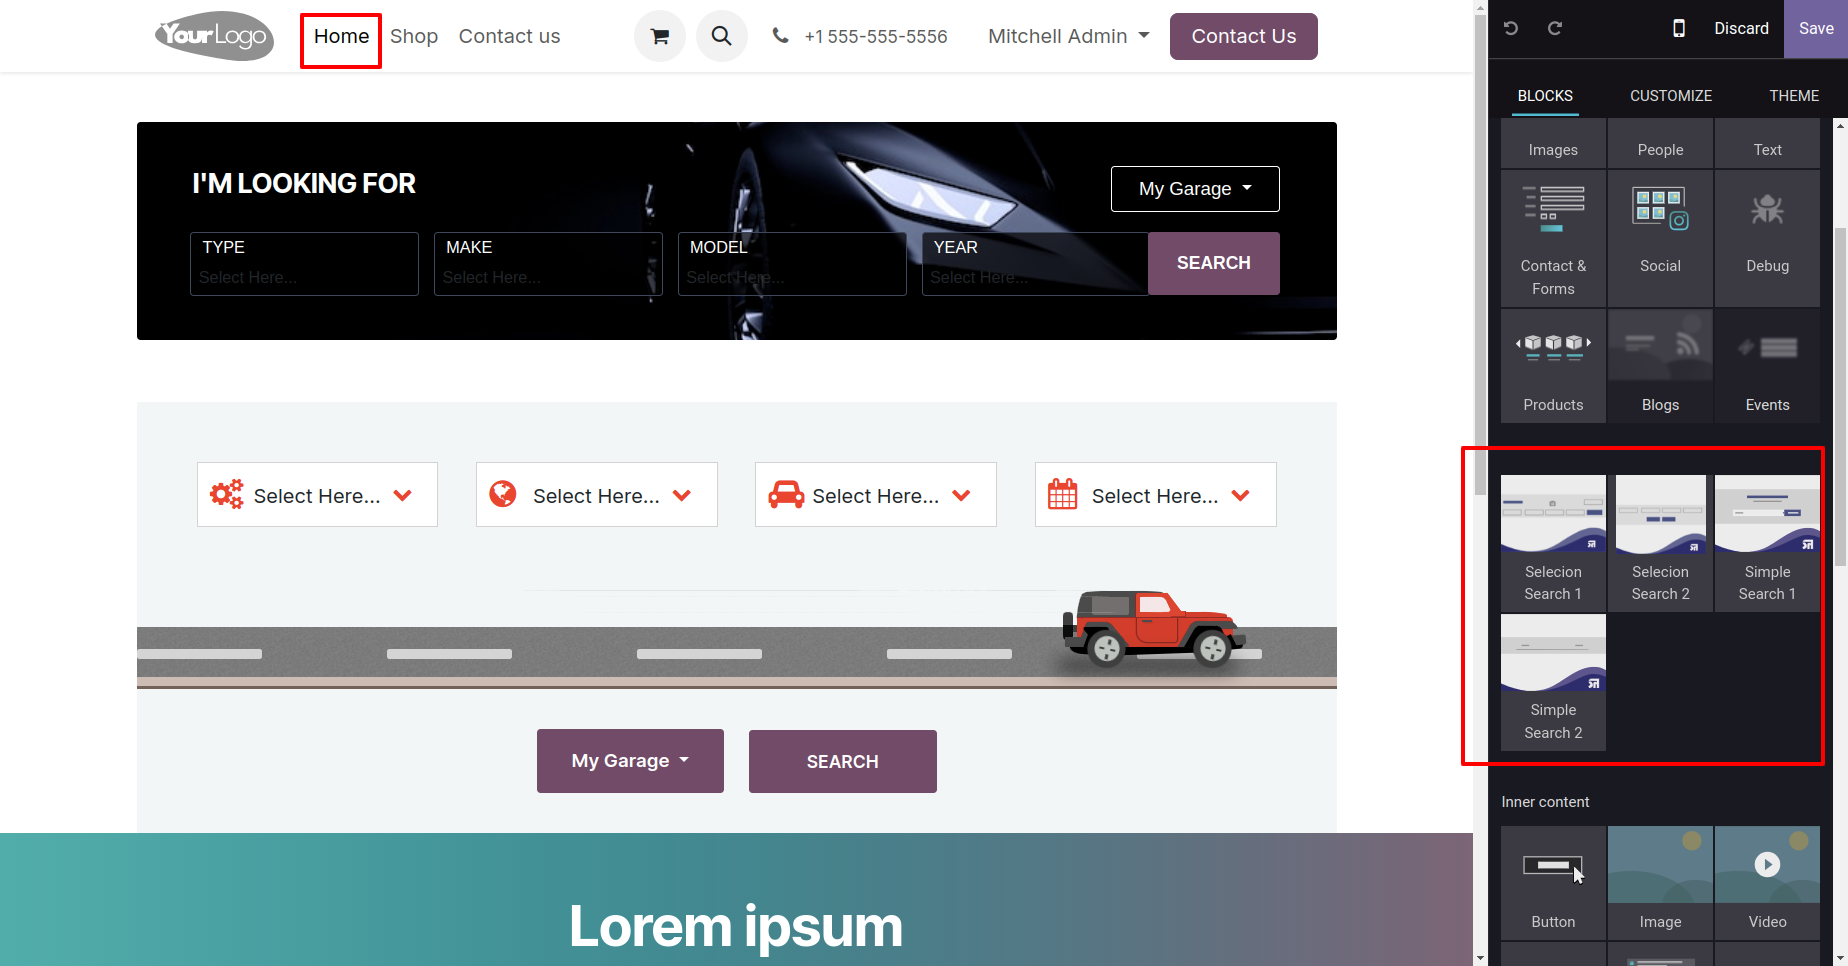This screenshot has width=1848, height=966.
Task: Open the YEAR select field
Action: click(x=1035, y=264)
